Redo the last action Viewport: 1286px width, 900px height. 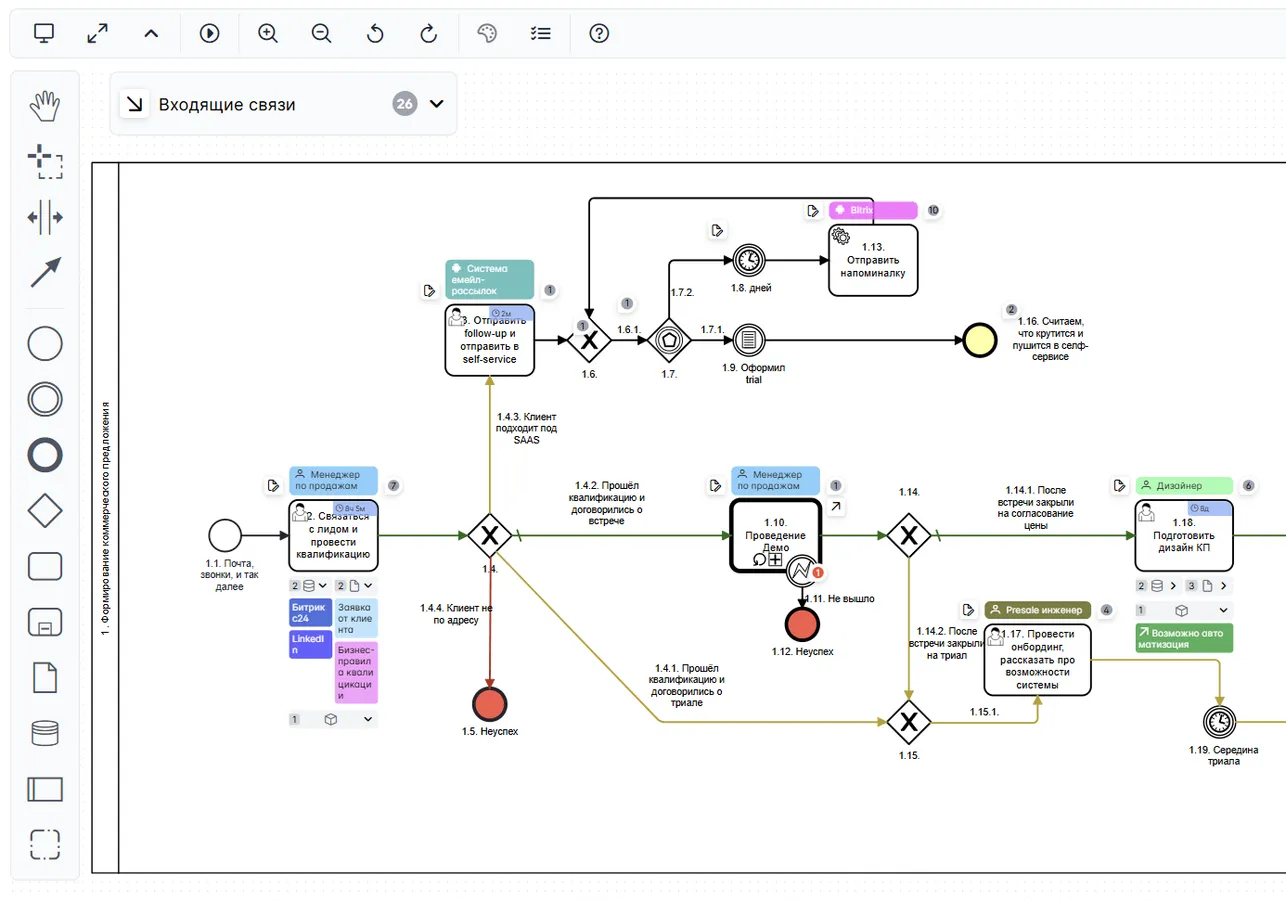tap(428, 33)
